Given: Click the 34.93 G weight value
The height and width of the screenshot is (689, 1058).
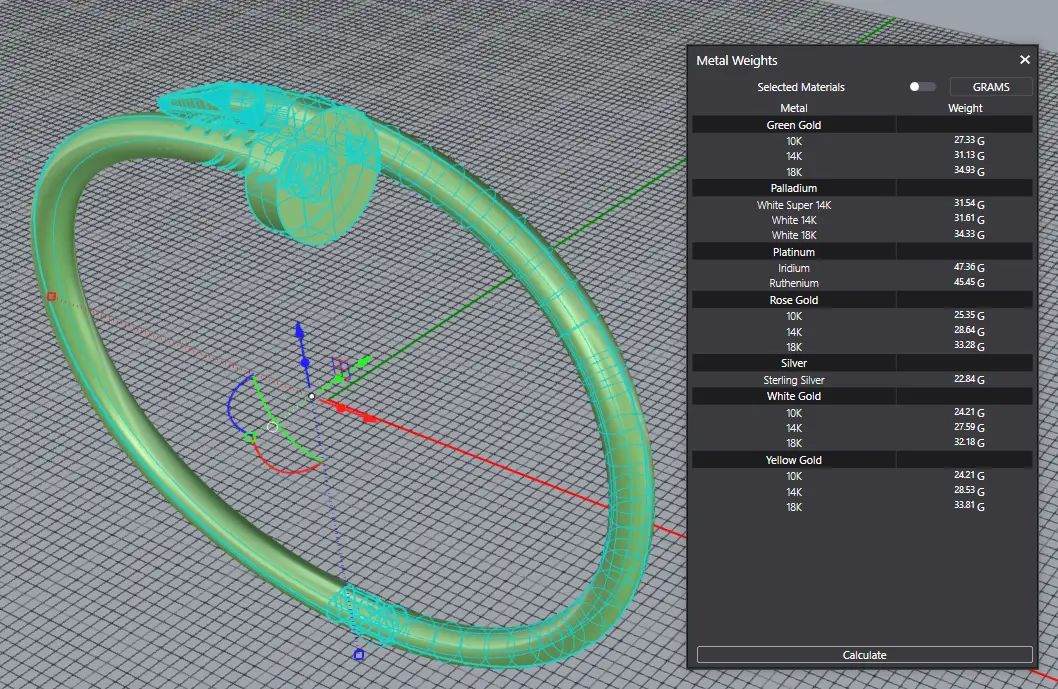Looking at the screenshot, I should coord(969,171).
